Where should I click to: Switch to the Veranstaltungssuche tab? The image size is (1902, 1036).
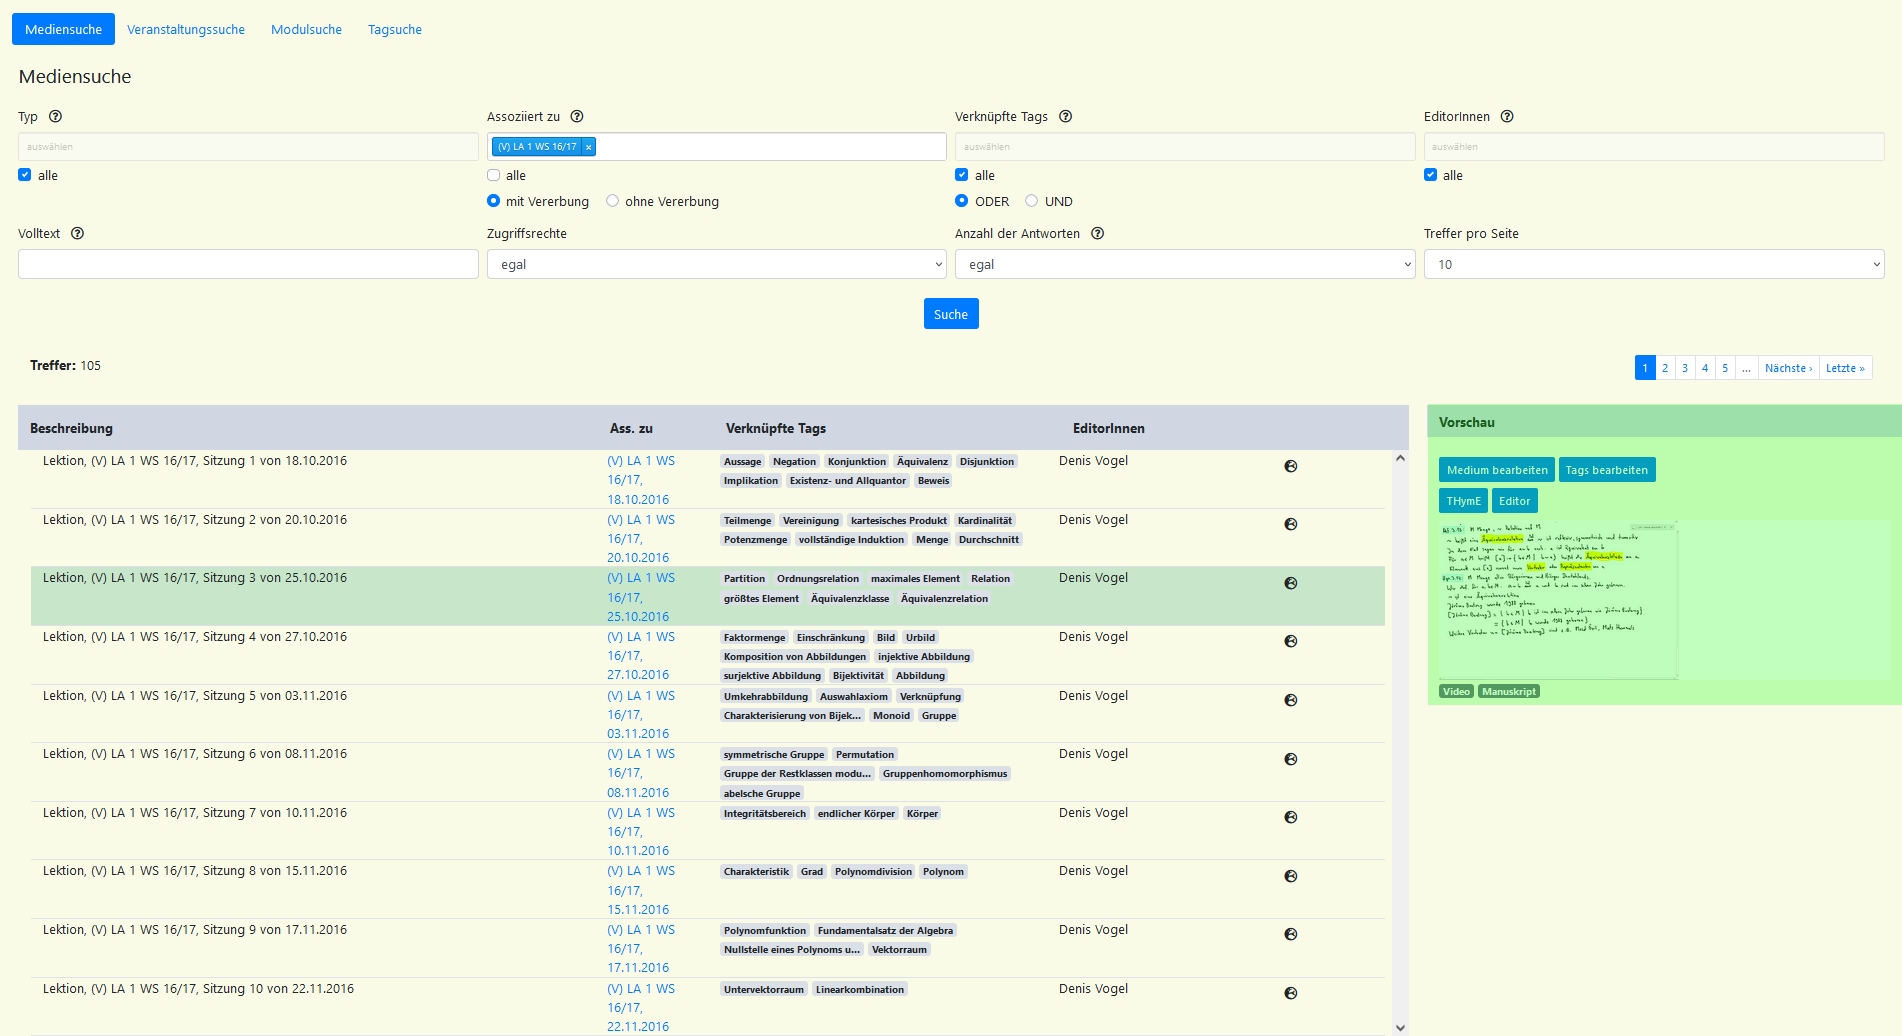[x=186, y=30]
